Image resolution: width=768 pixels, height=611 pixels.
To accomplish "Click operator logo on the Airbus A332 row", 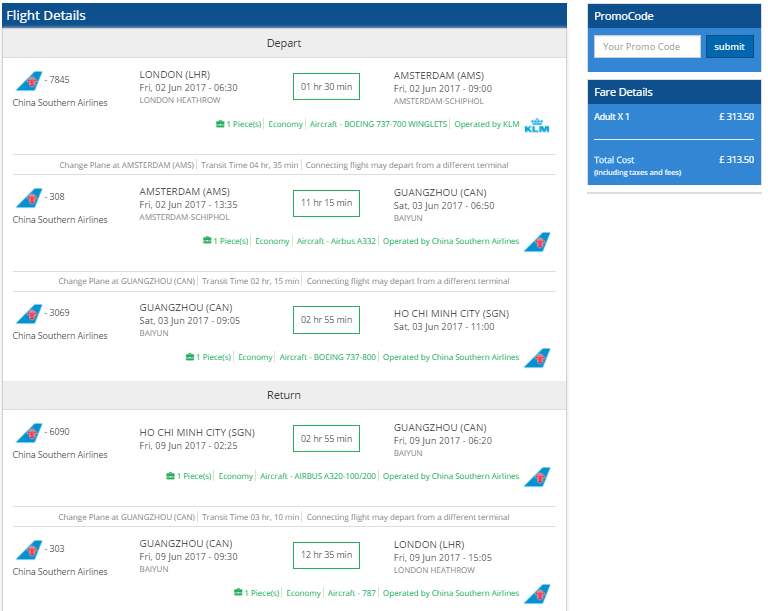I will point(537,242).
